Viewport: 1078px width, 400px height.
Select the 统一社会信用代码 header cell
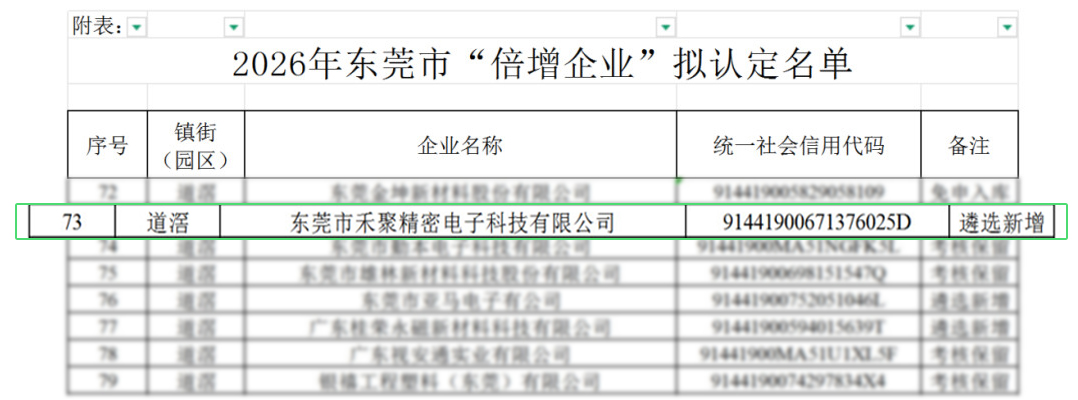coord(799,144)
